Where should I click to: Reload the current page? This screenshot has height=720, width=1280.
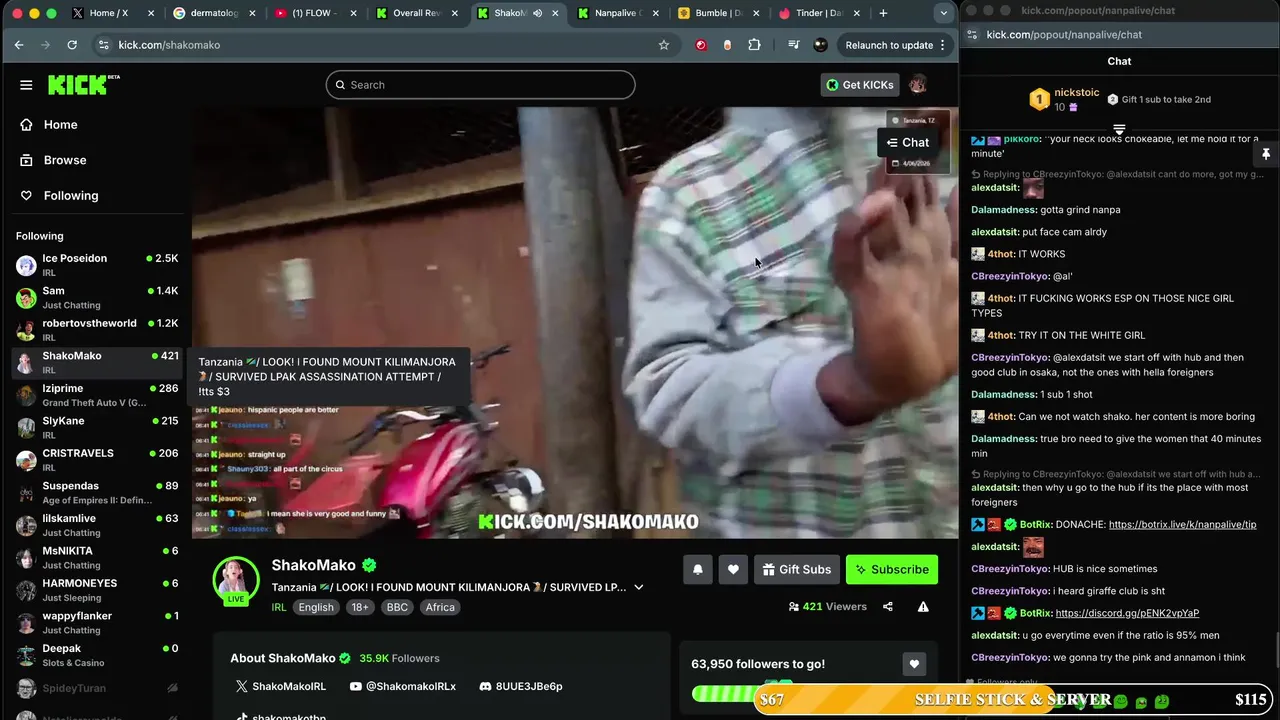tap(72, 45)
